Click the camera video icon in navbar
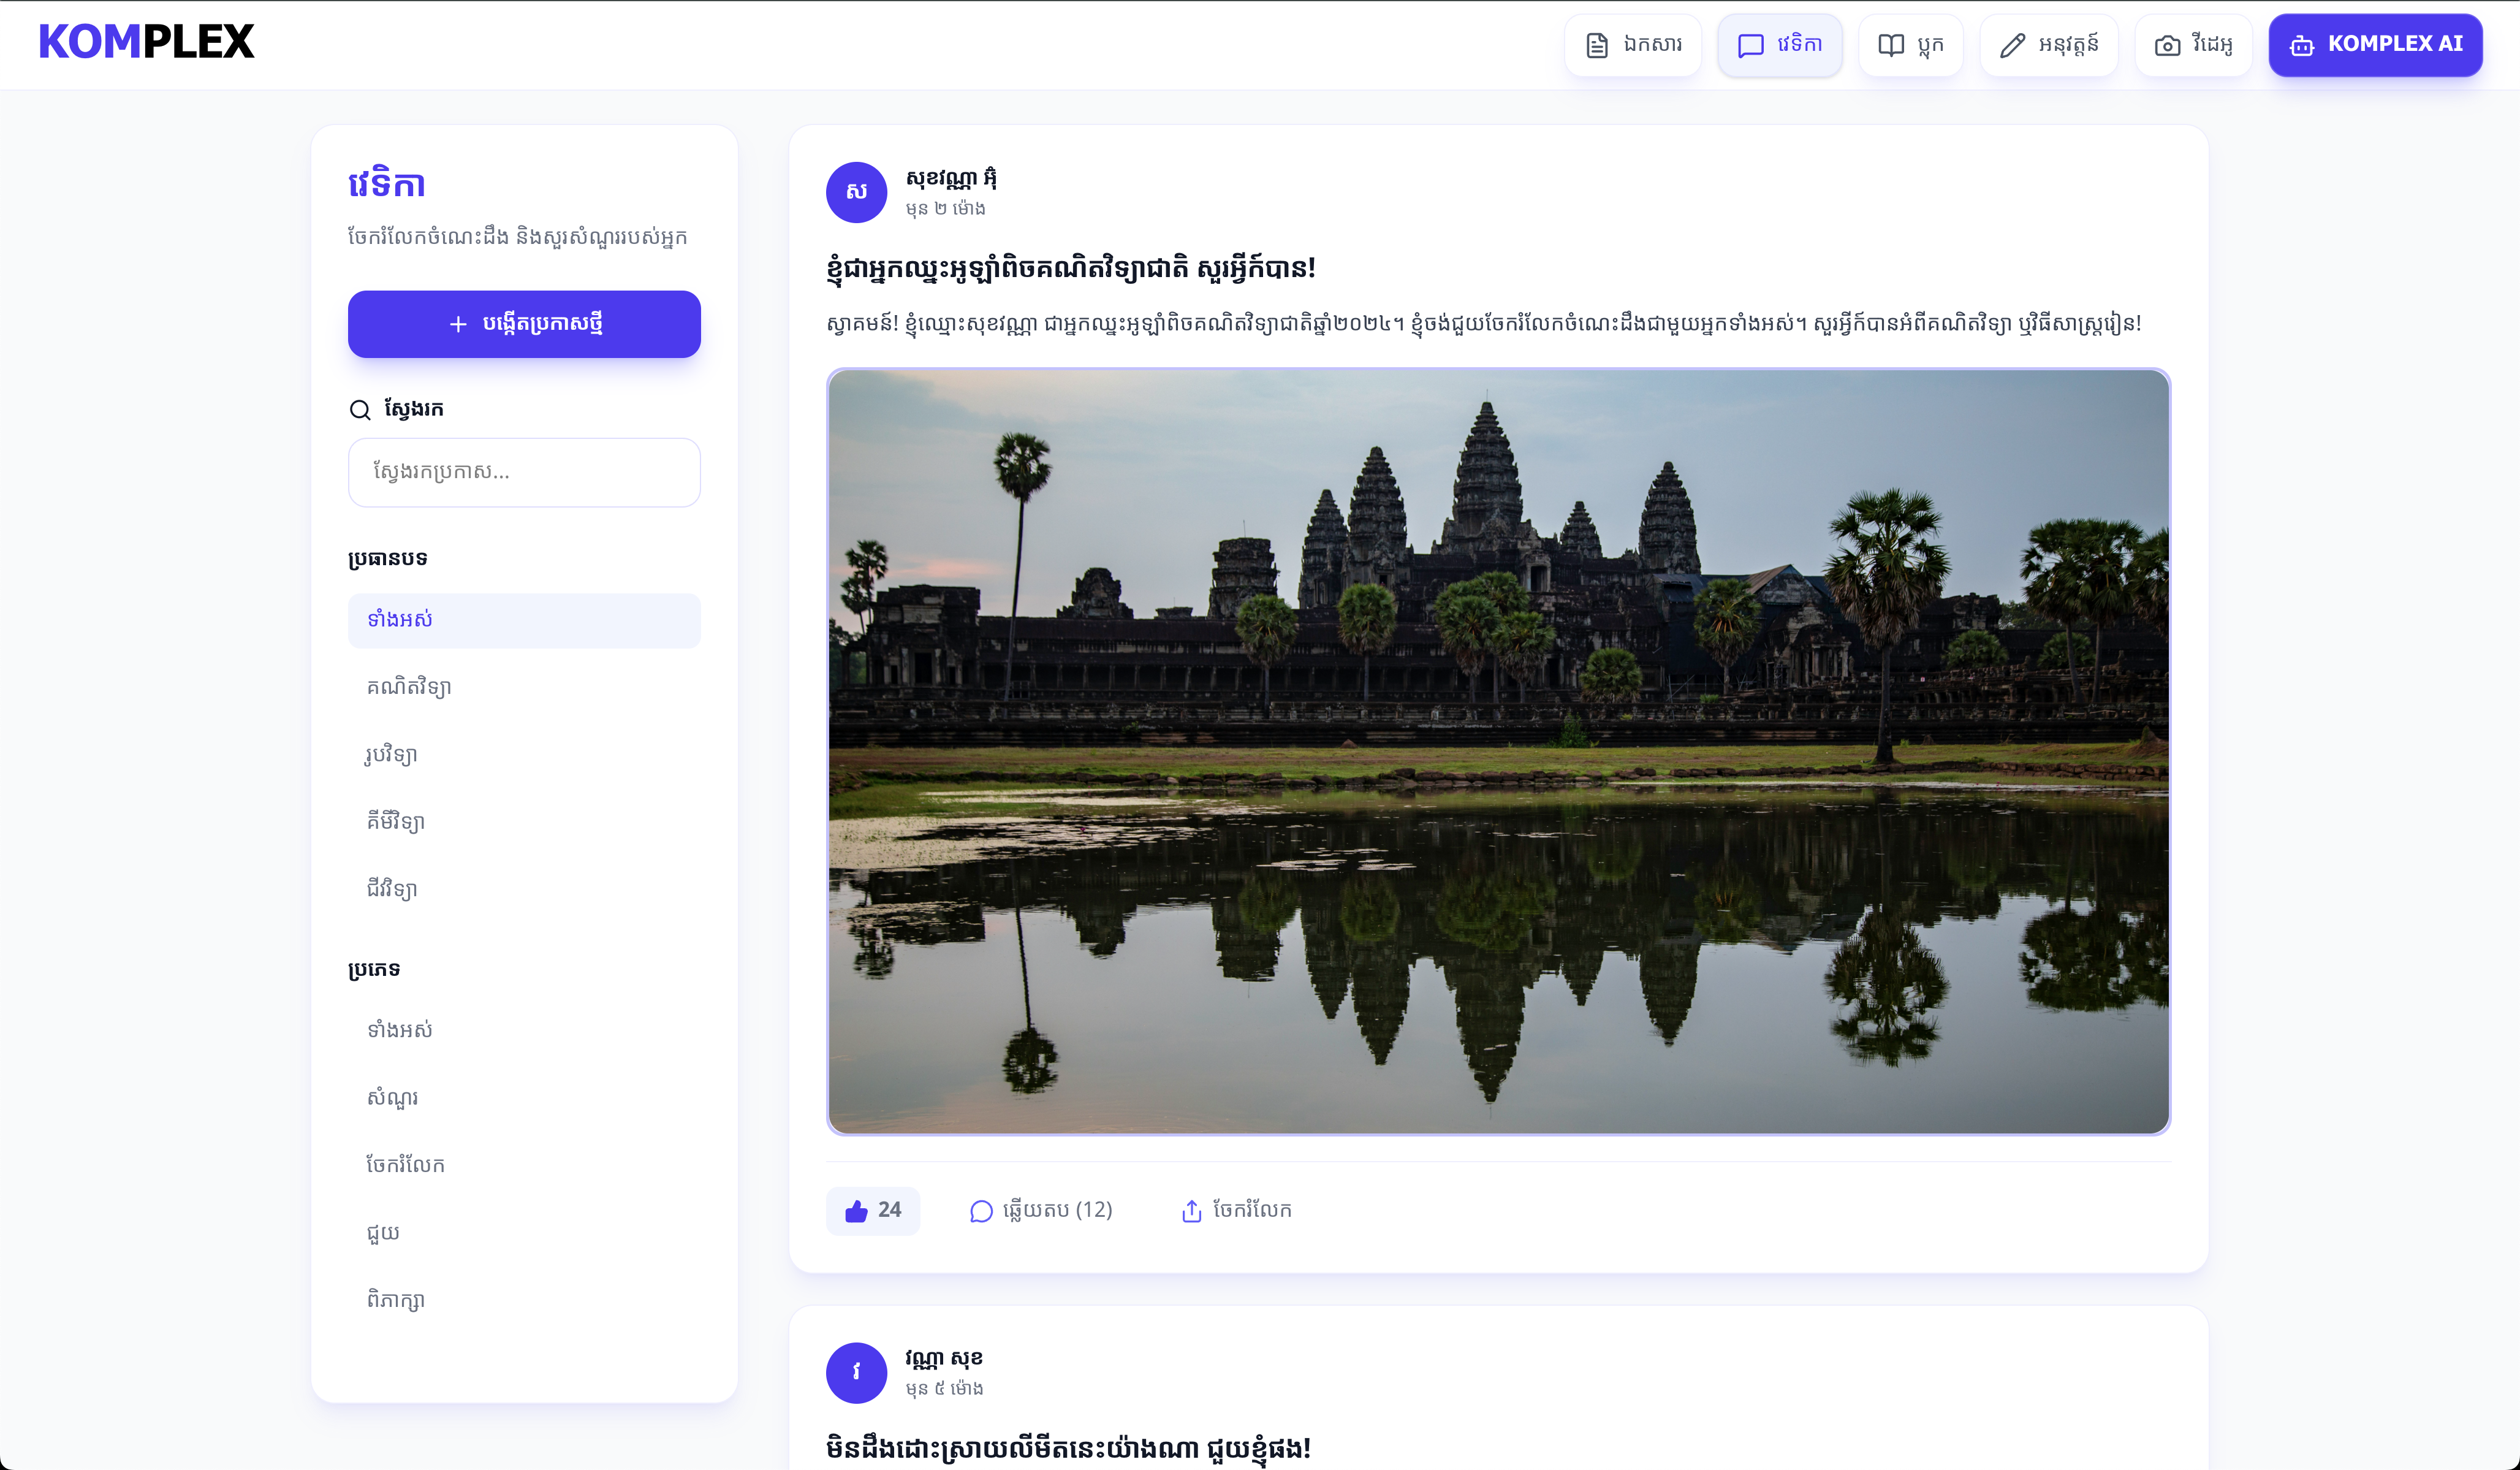The height and width of the screenshot is (1470, 2520). [x=2167, y=45]
